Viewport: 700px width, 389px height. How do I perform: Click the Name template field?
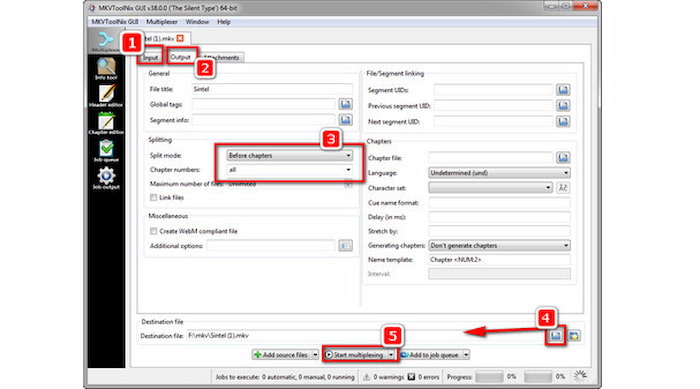(499, 259)
